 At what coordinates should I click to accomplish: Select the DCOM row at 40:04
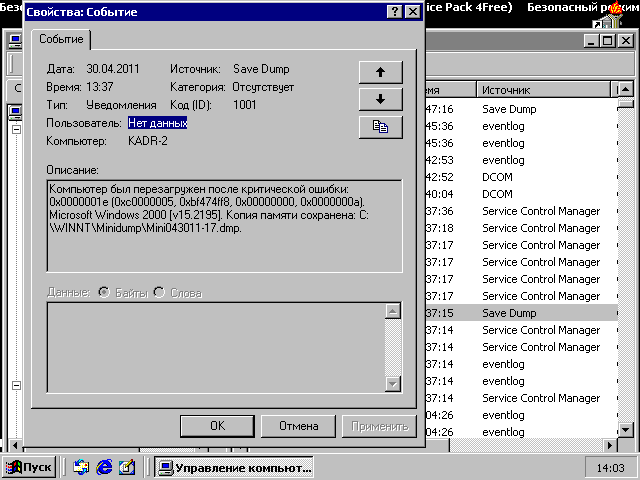(x=521, y=194)
